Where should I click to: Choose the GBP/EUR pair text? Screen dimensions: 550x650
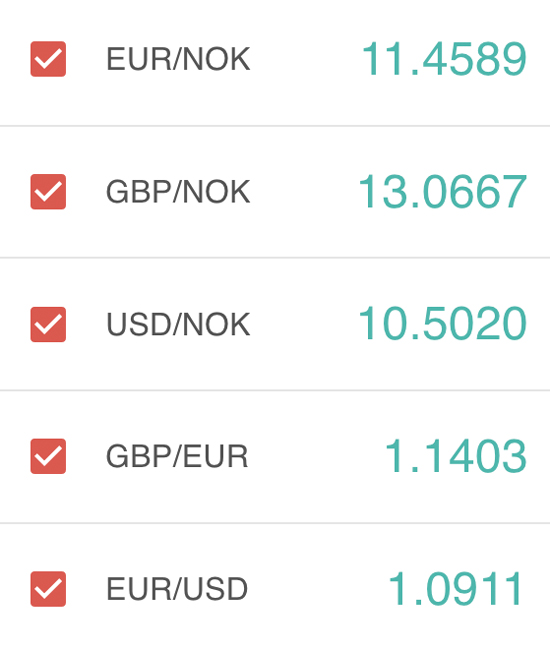pyautogui.click(x=177, y=456)
